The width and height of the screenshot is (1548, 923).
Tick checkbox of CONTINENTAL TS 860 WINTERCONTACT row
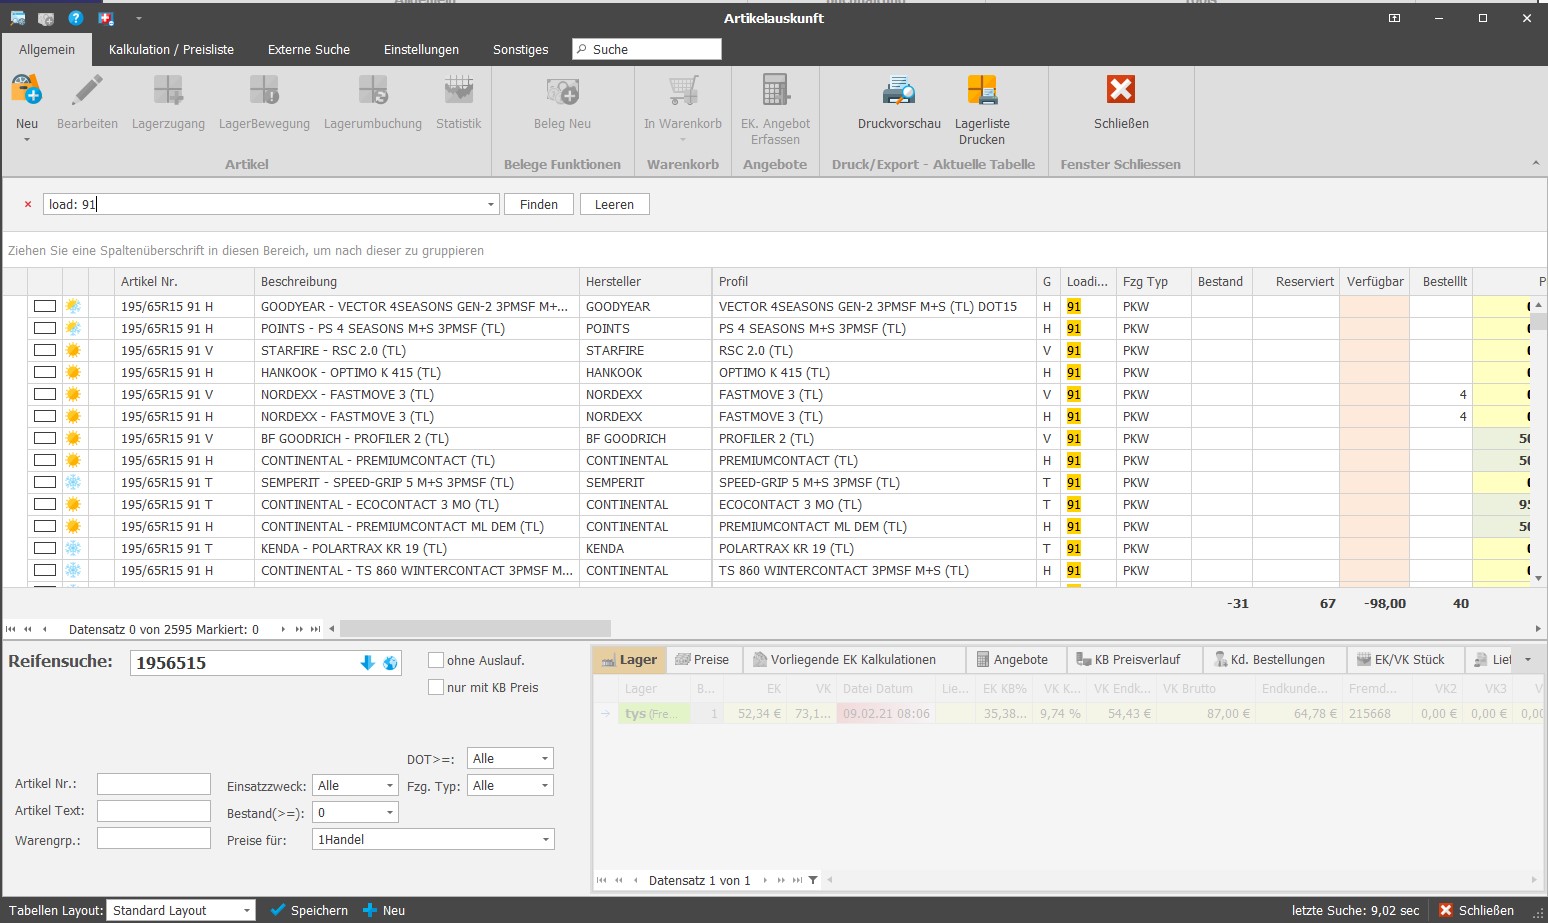click(x=45, y=570)
